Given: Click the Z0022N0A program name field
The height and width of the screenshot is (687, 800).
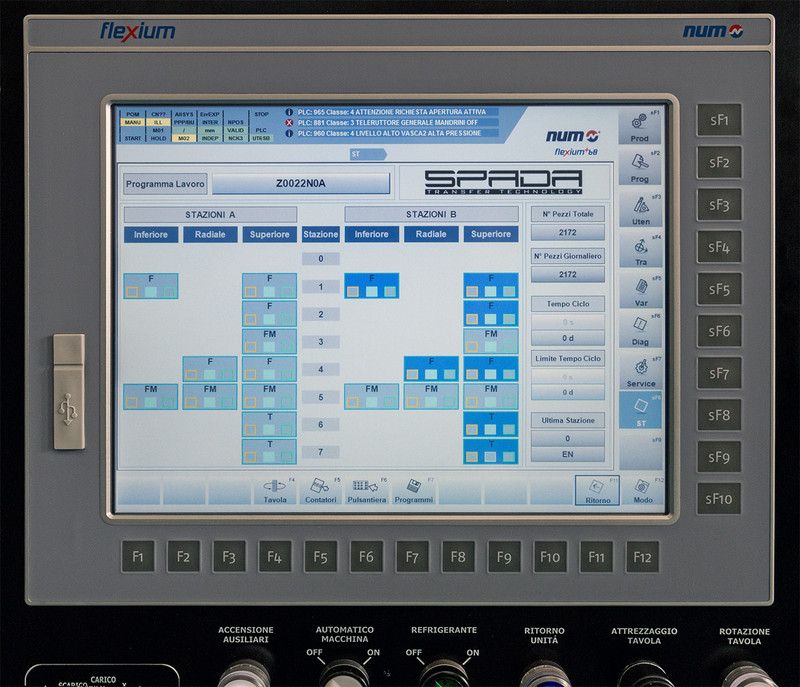Looking at the screenshot, I should [301, 184].
